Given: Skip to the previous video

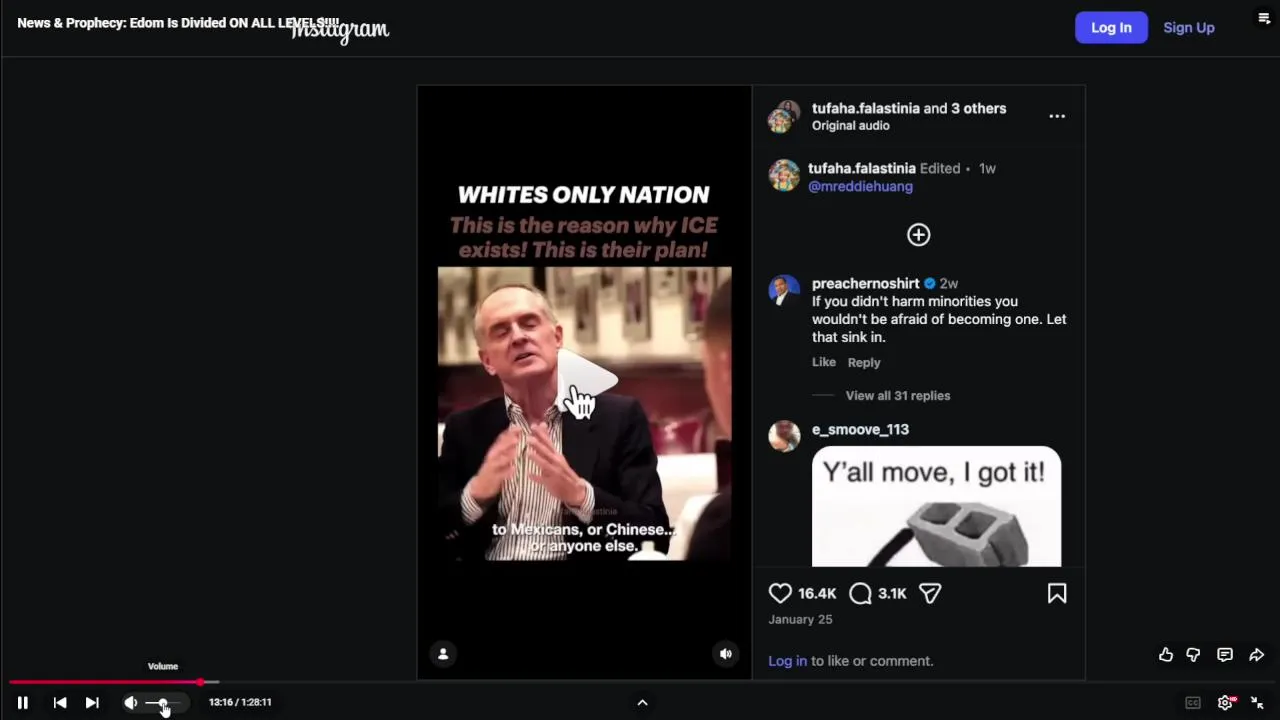Looking at the screenshot, I should (x=60, y=703).
